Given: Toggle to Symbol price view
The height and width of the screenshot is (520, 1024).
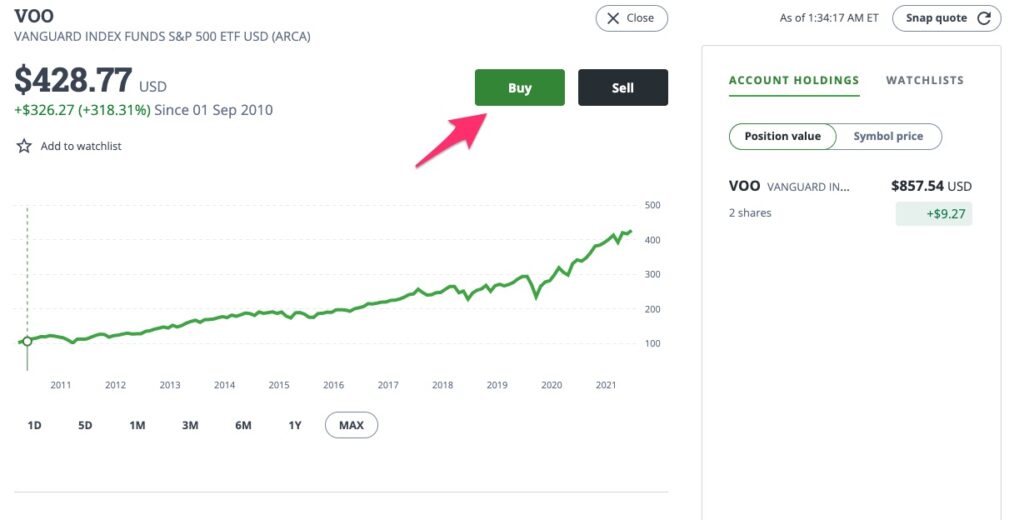Looking at the screenshot, I should (888, 137).
